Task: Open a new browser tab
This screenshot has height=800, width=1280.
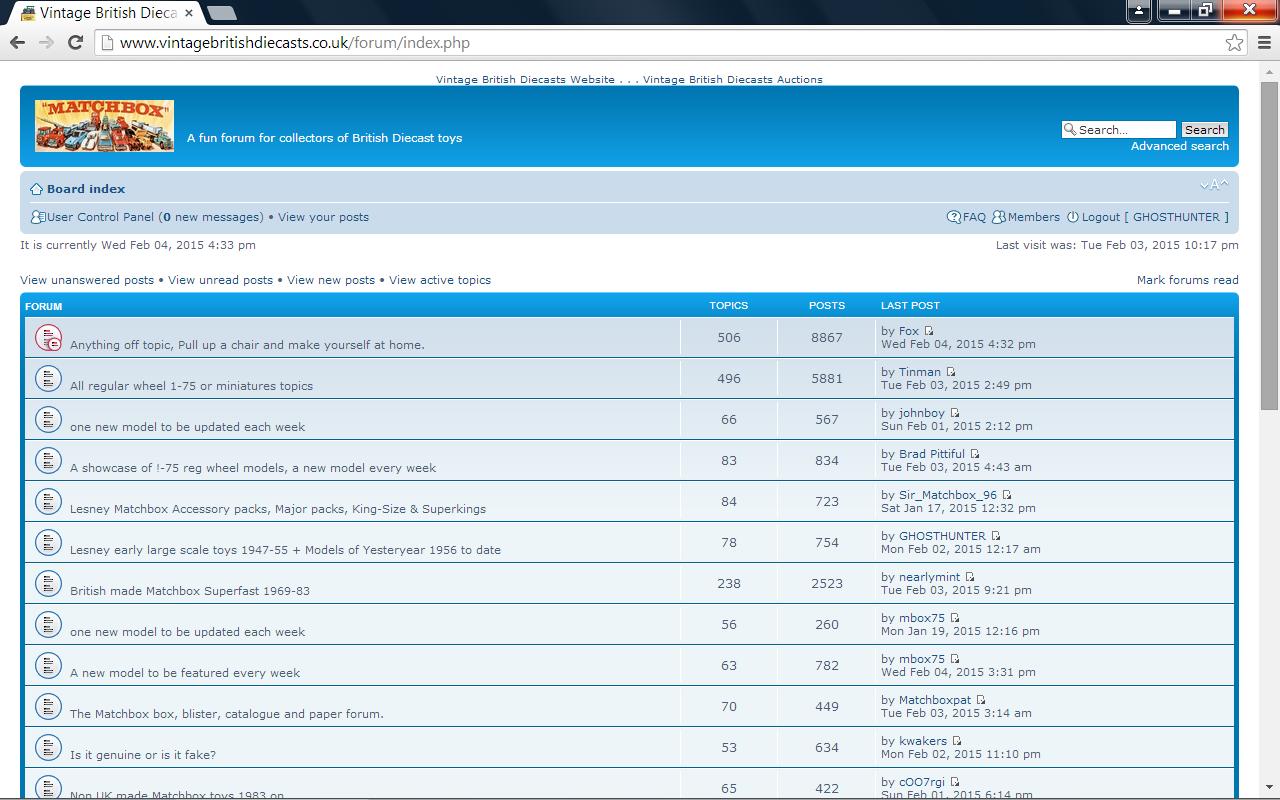Action: pyautogui.click(x=222, y=13)
